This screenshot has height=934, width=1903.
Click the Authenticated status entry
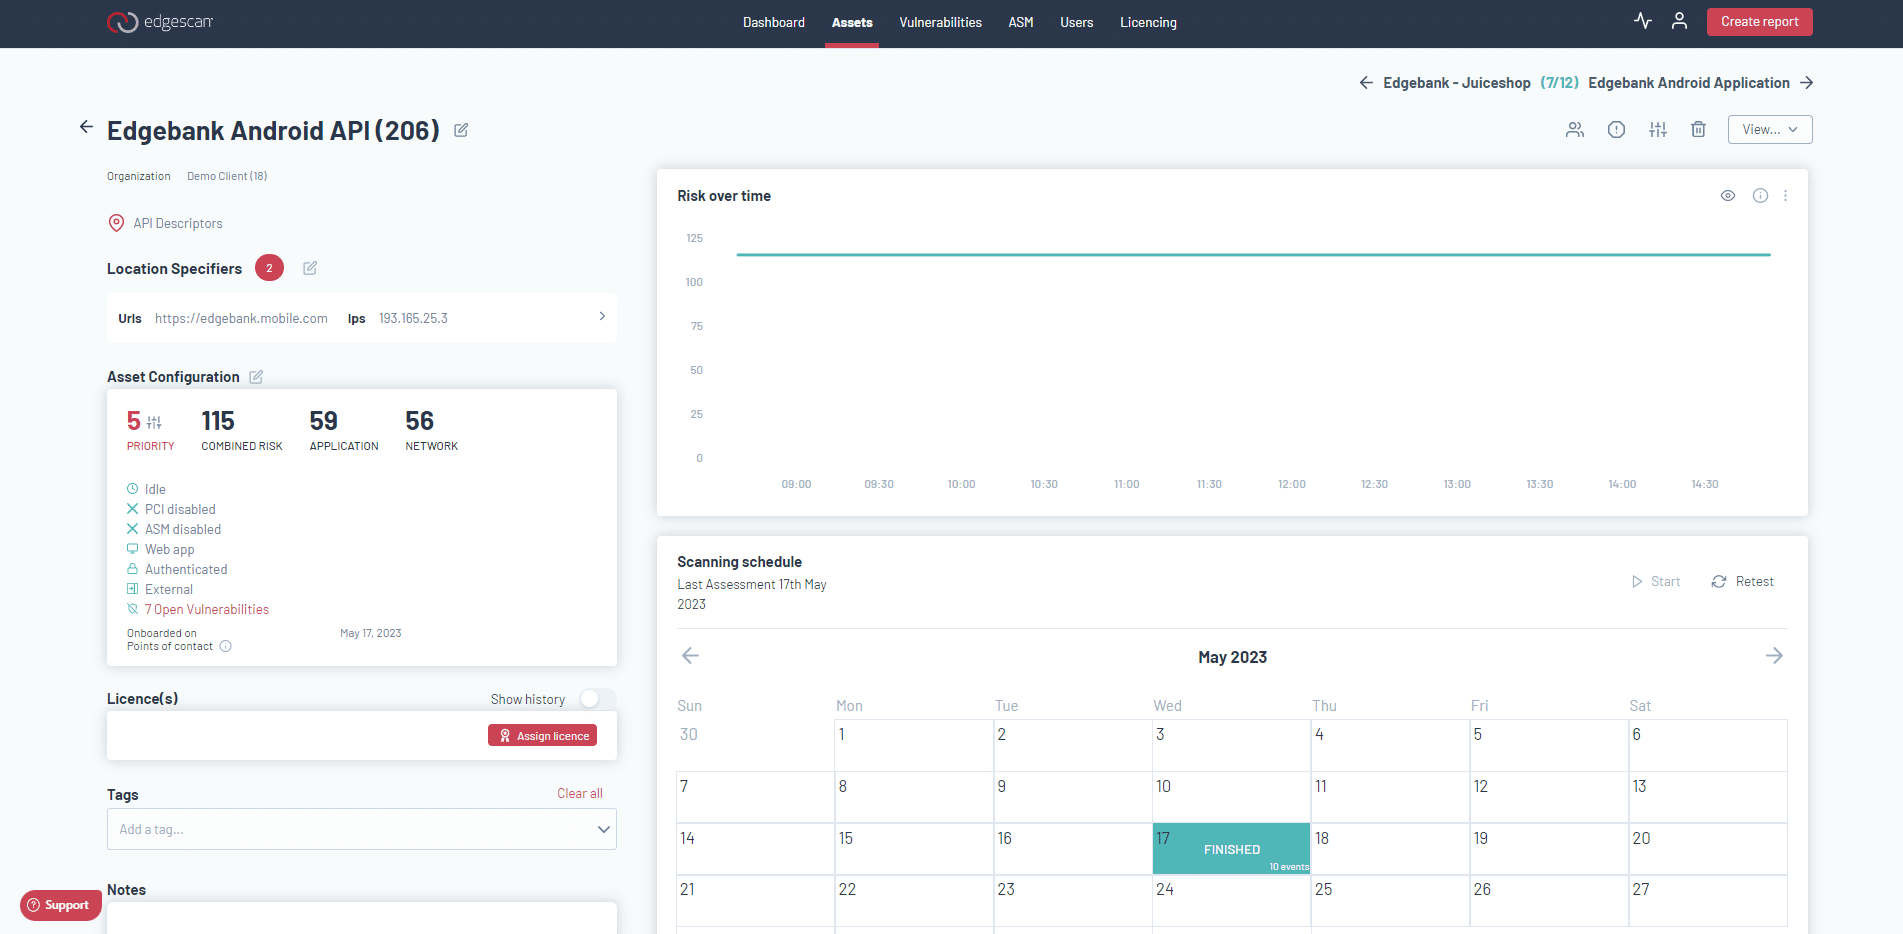click(x=186, y=569)
